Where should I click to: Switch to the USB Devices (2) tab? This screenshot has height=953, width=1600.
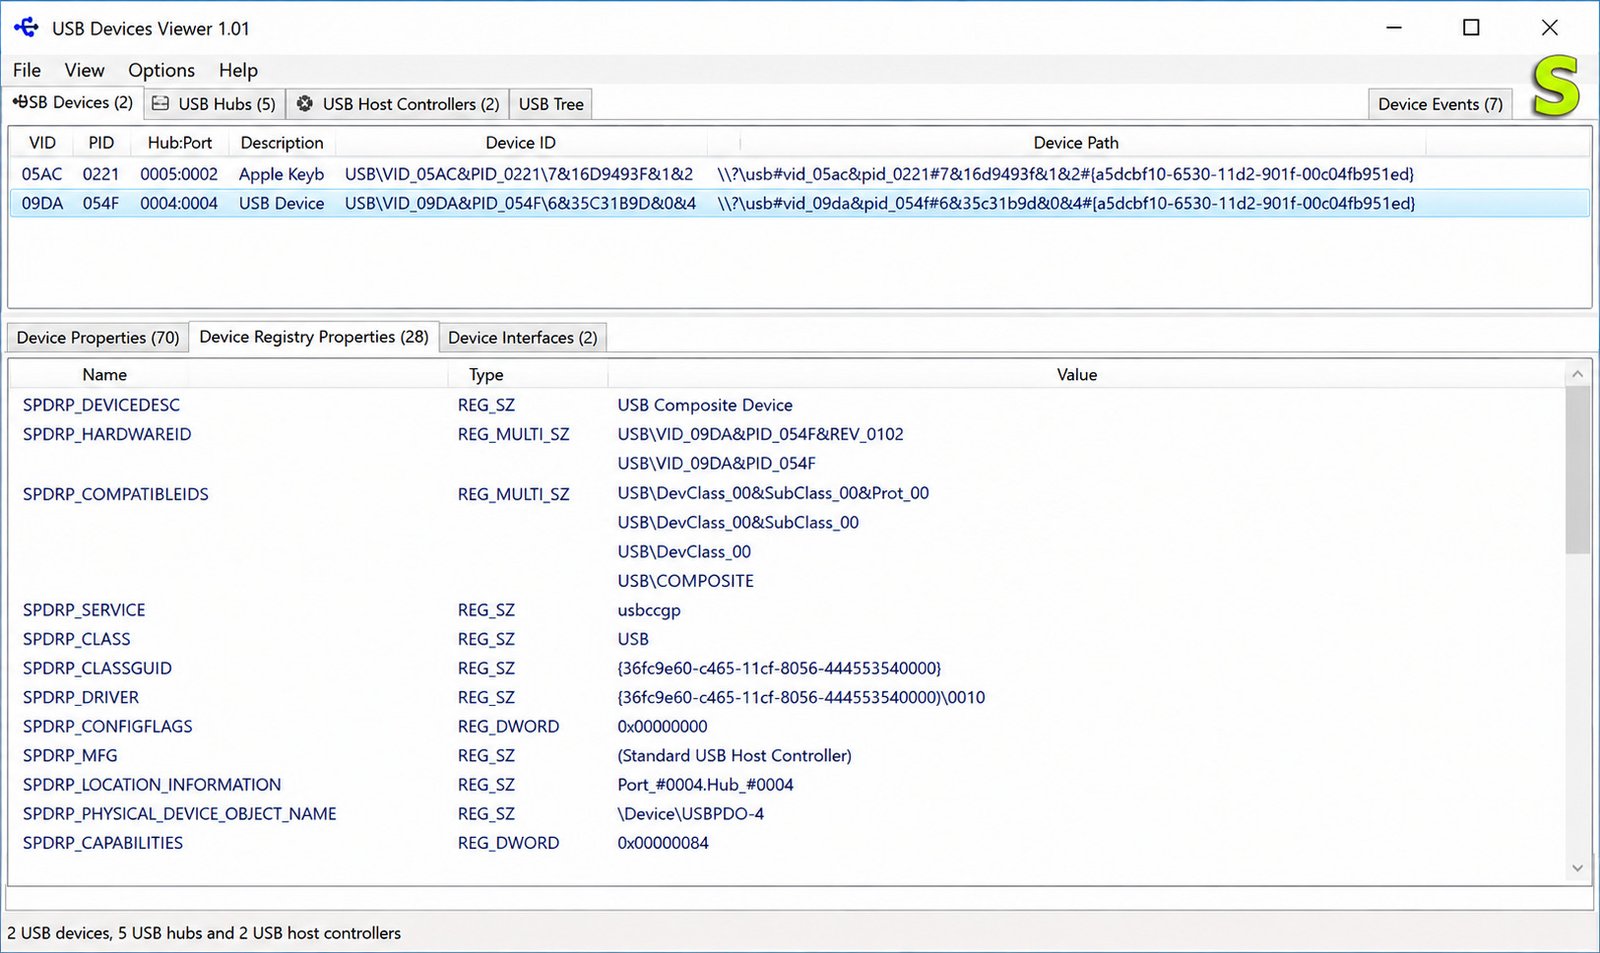(x=73, y=103)
